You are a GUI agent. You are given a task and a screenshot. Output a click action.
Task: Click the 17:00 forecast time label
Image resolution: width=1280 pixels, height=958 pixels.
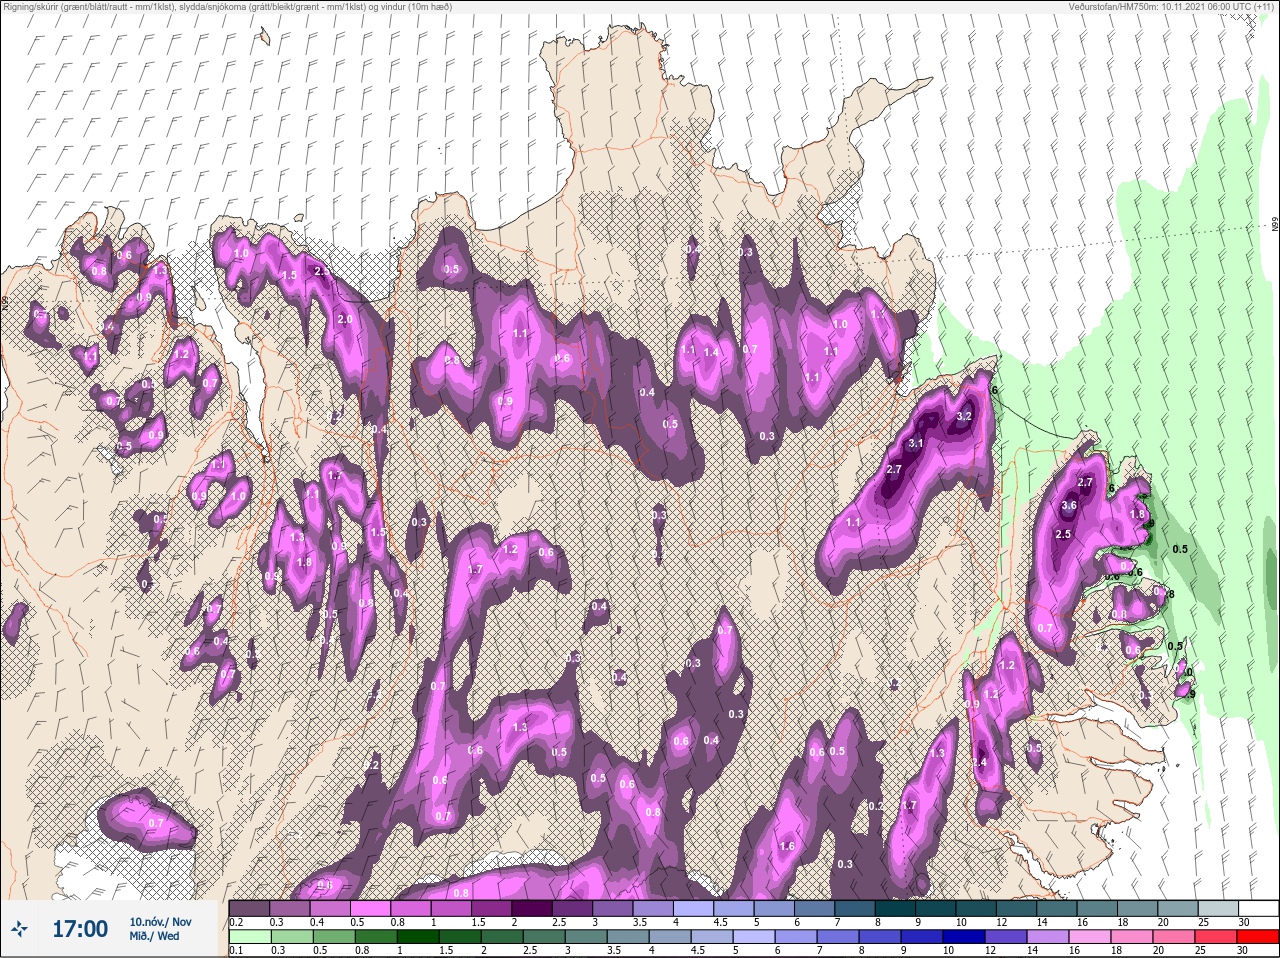coord(80,929)
